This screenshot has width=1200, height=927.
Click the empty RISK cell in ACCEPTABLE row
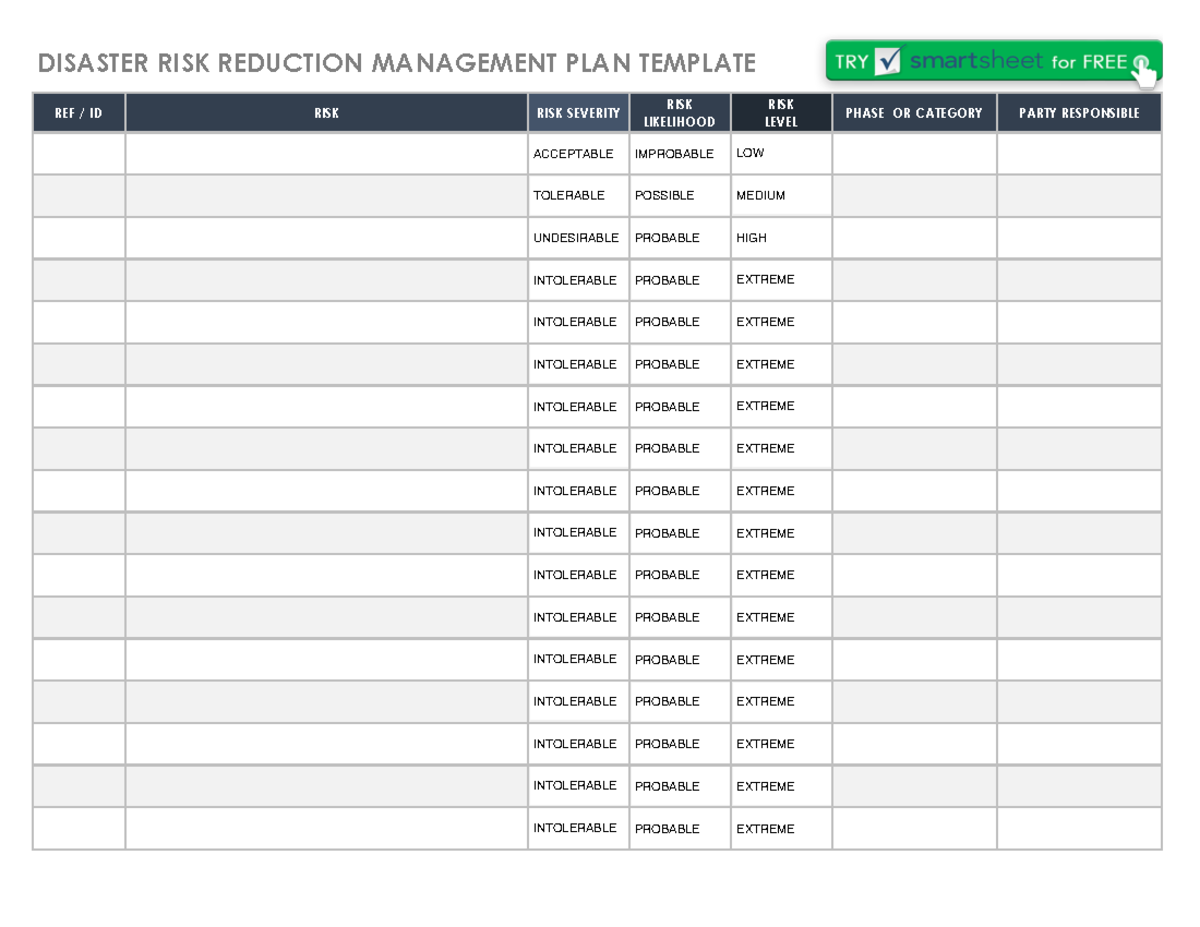[327, 154]
